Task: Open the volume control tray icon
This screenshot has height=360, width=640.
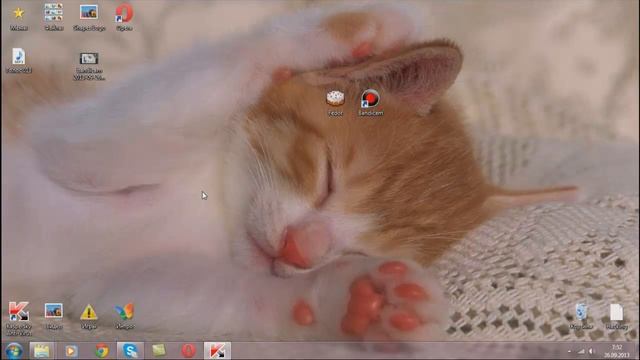Action: [x=591, y=351]
